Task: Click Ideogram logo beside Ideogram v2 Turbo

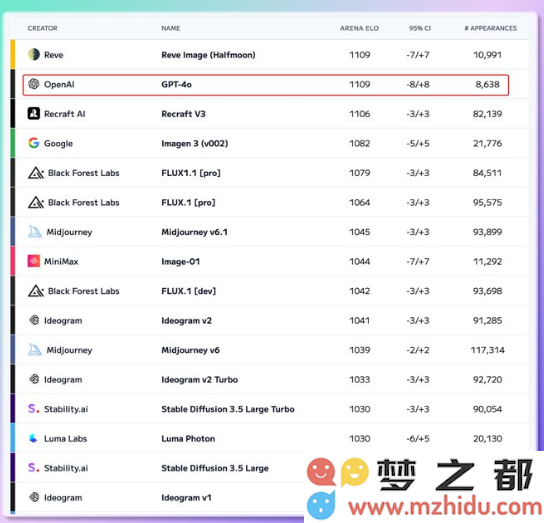Action: [34, 379]
